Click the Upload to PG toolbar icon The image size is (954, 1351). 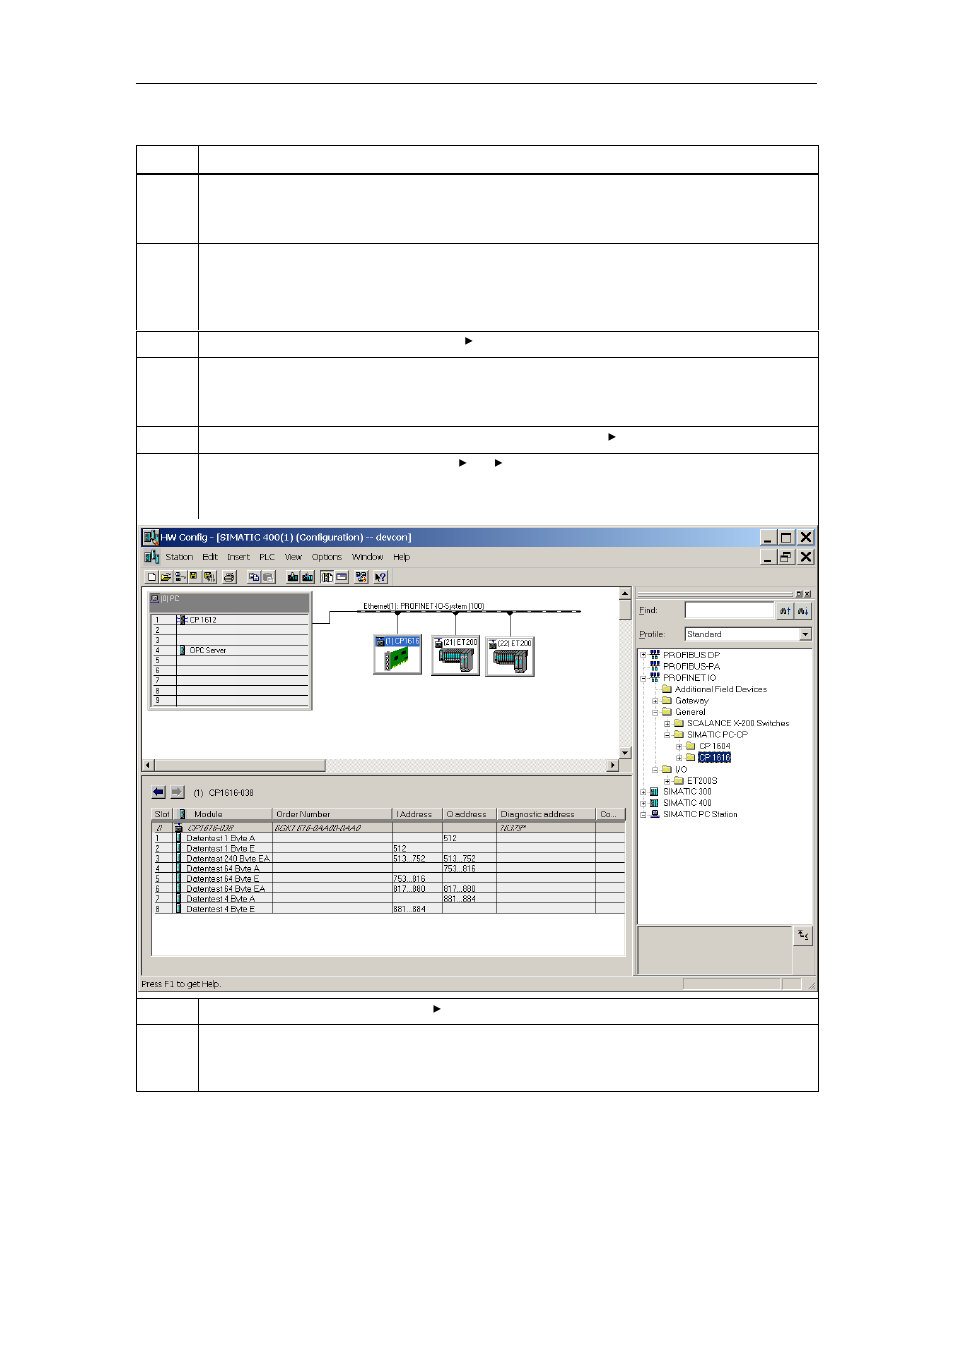tap(308, 577)
